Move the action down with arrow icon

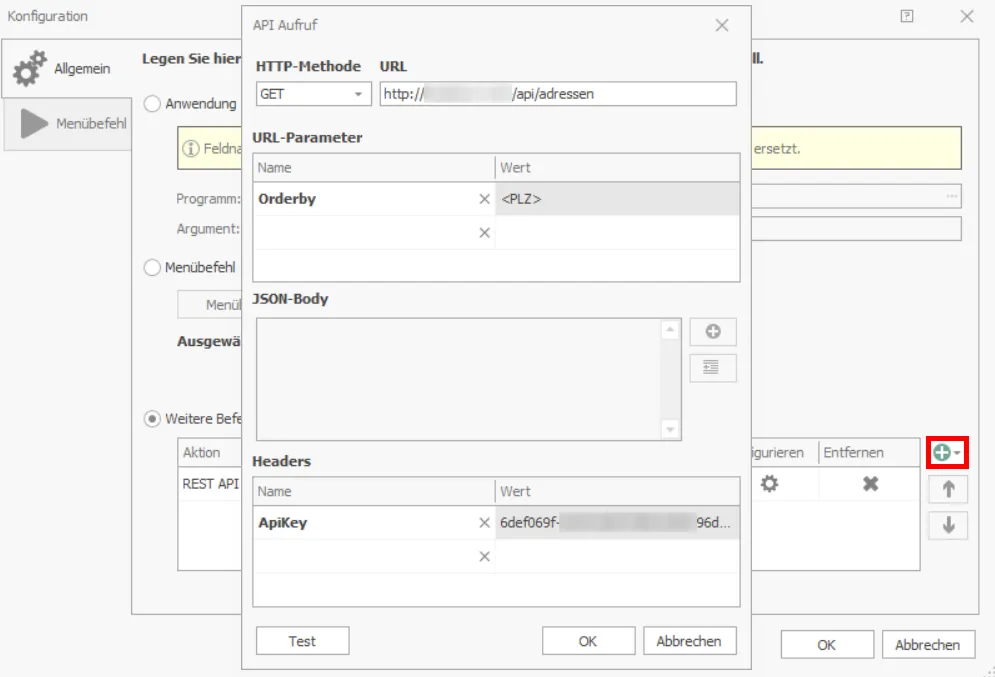click(948, 525)
